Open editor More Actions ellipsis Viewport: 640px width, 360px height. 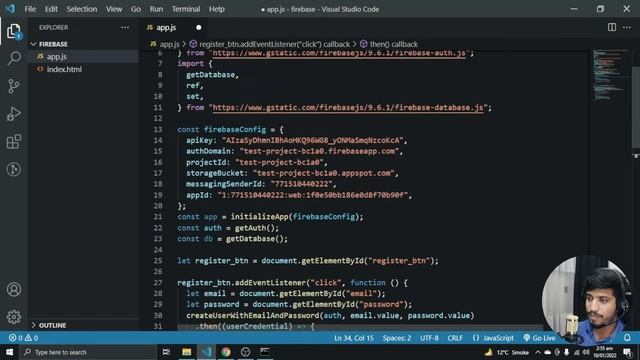point(627,27)
